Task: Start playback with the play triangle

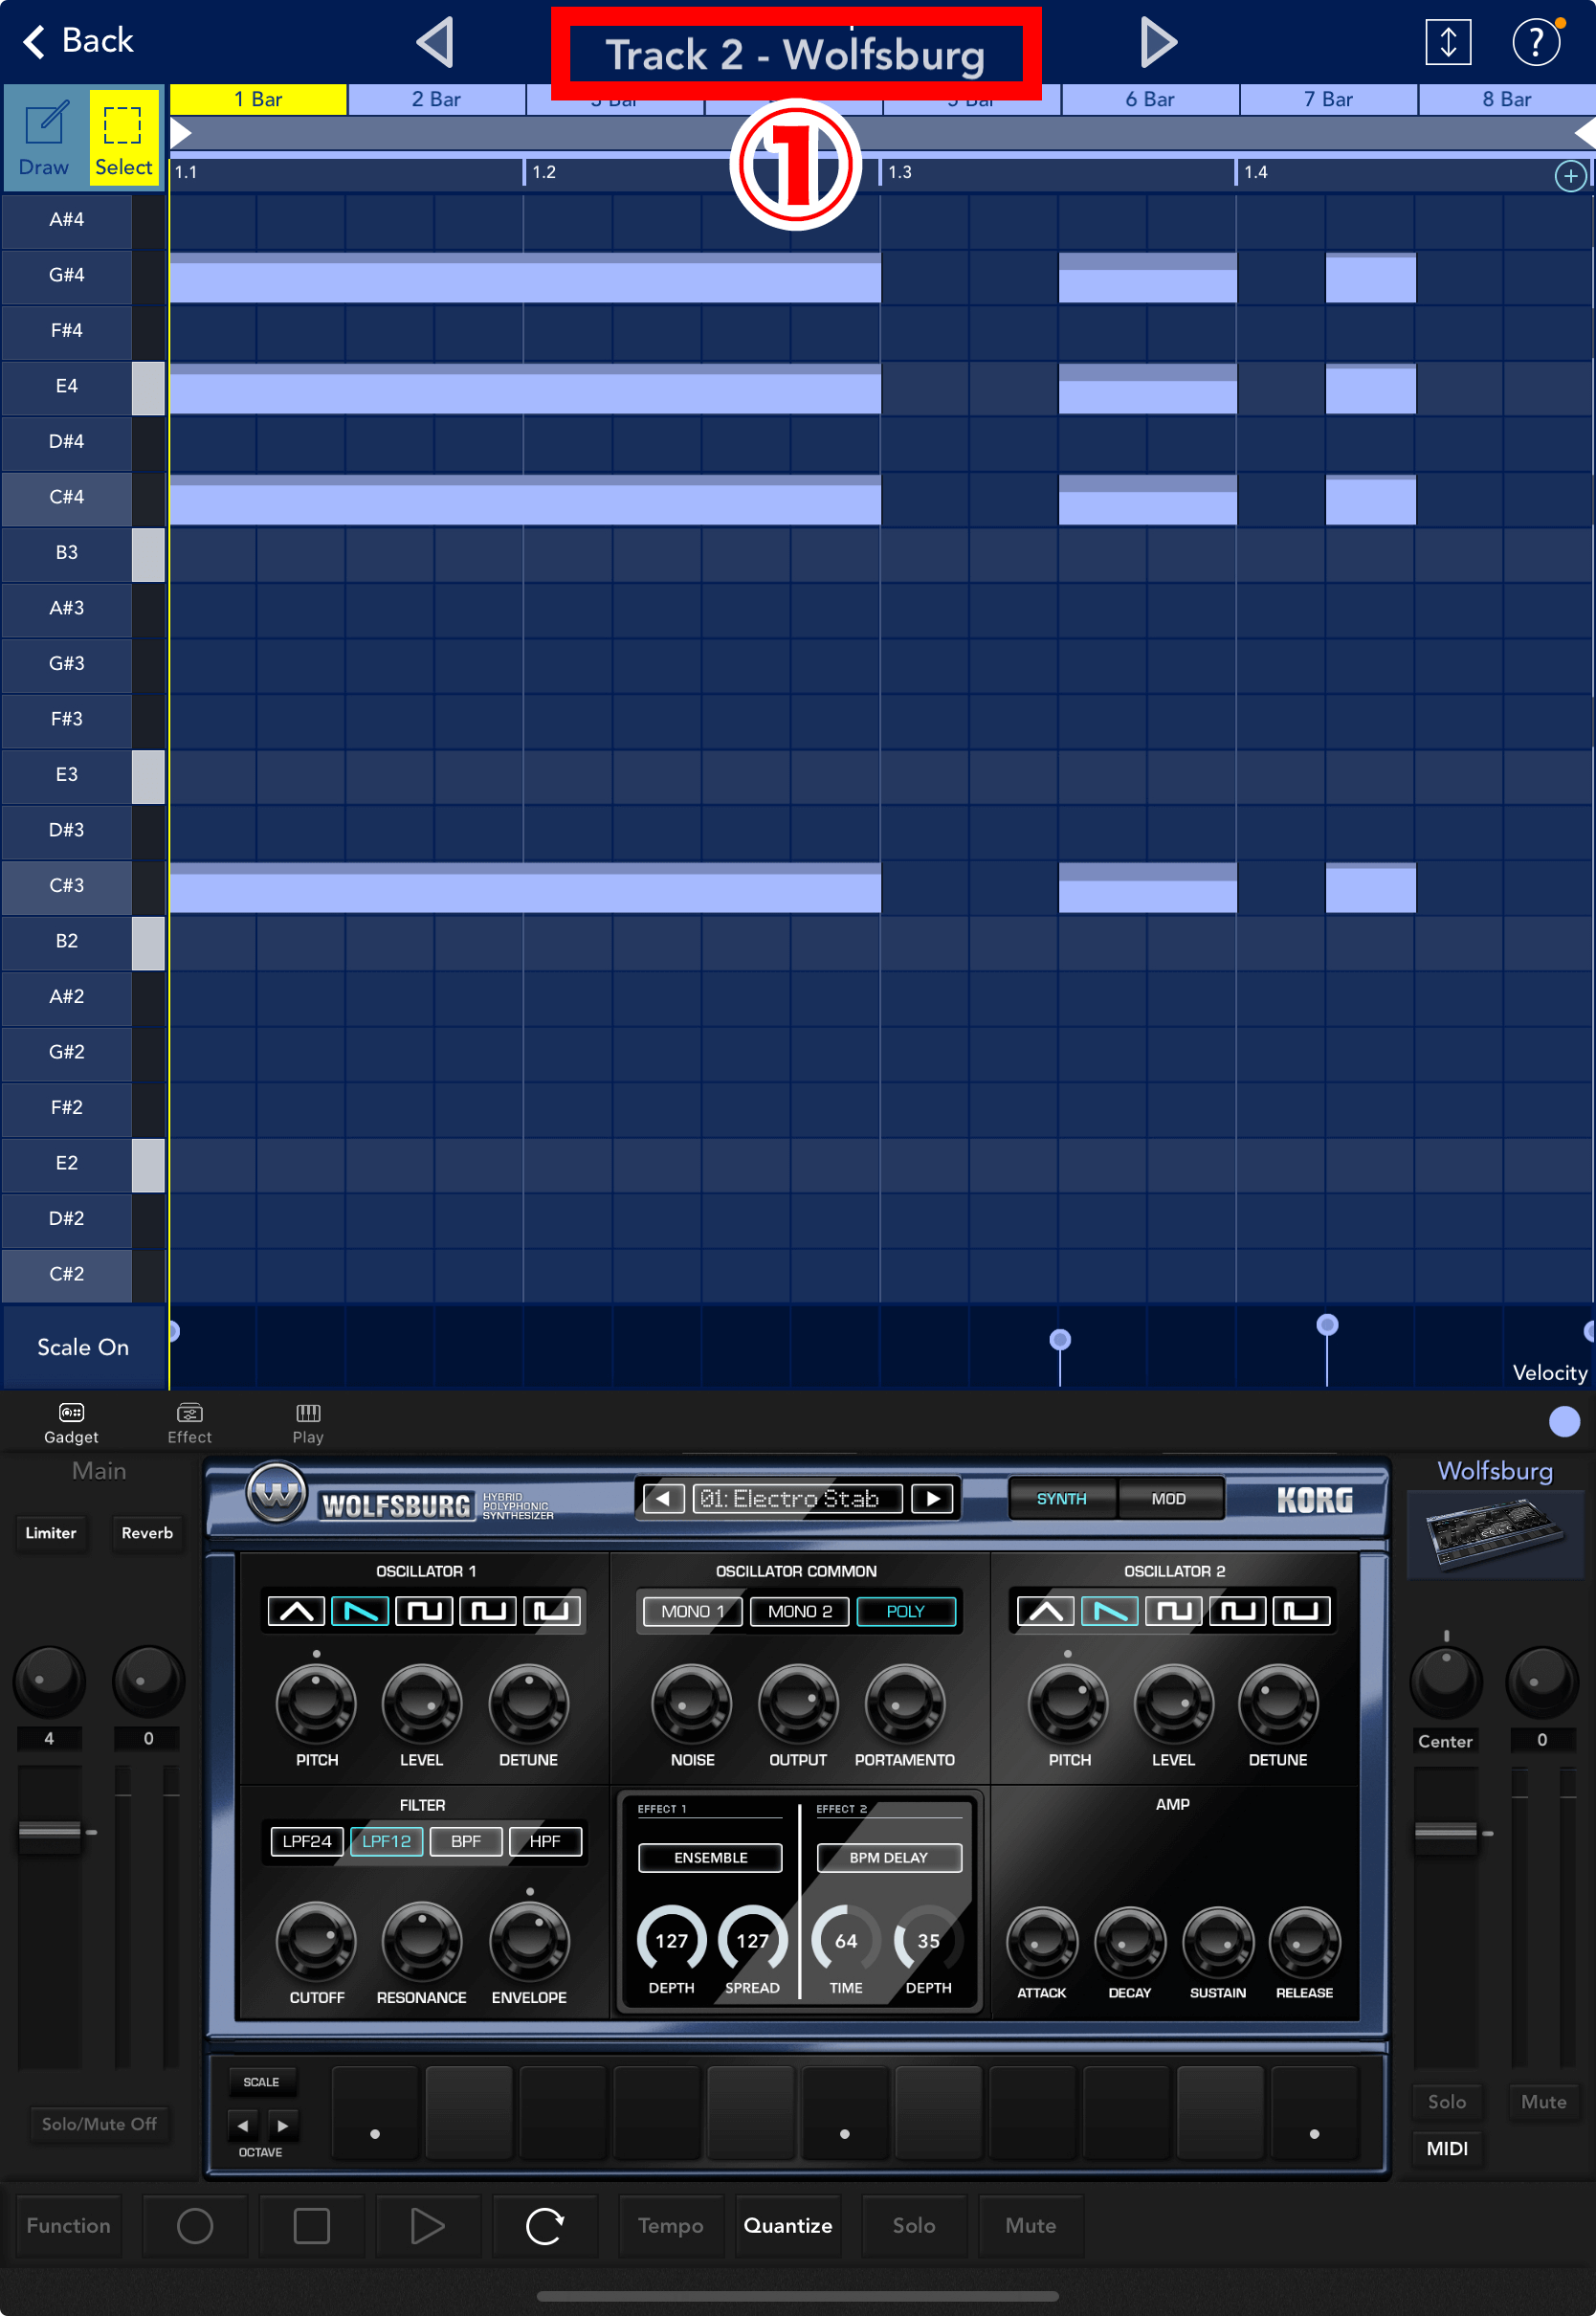Action: (428, 2225)
